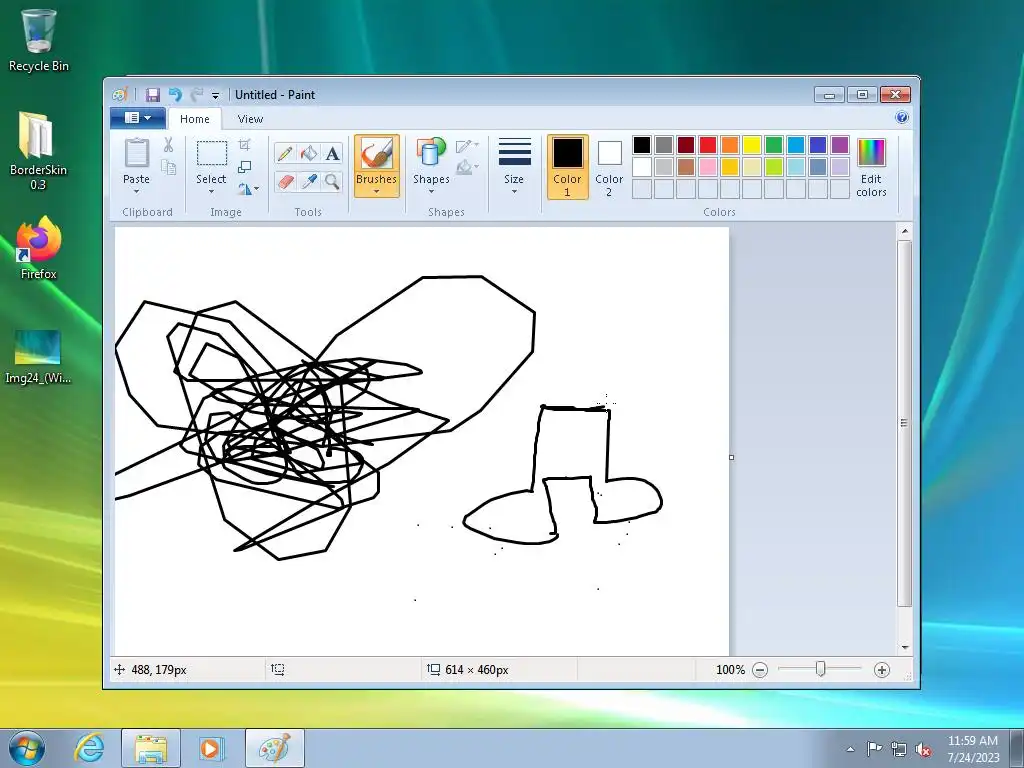Switch to the Home ribbon tab

(x=195, y=119)
